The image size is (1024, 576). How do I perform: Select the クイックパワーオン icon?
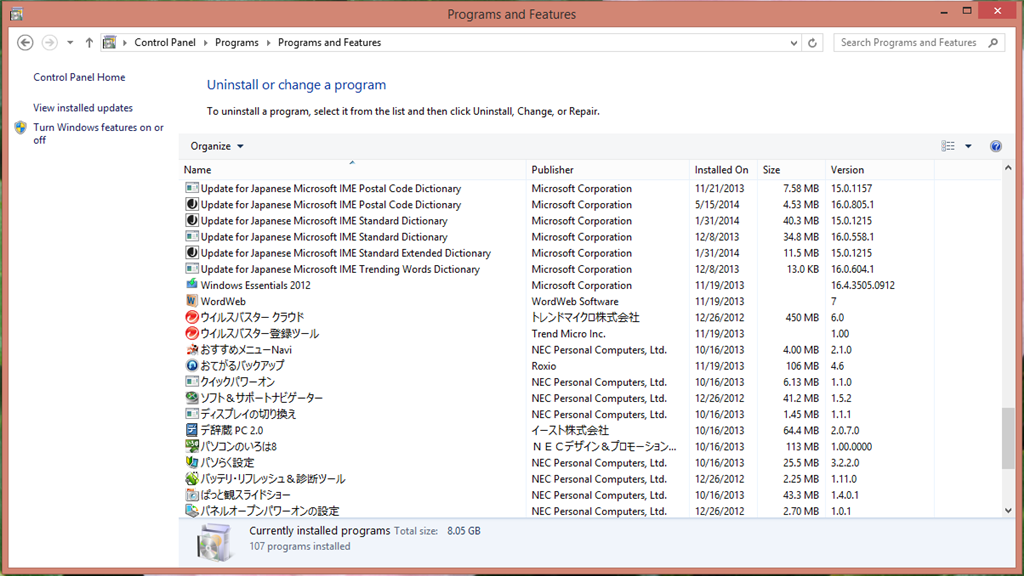pyautogui.click(x=191, y=381)
